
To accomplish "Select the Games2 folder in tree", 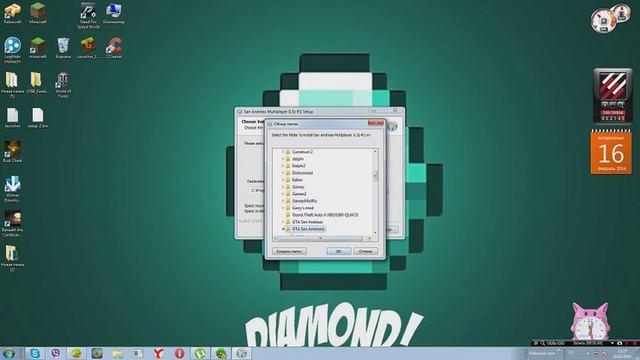I will 299,194.
